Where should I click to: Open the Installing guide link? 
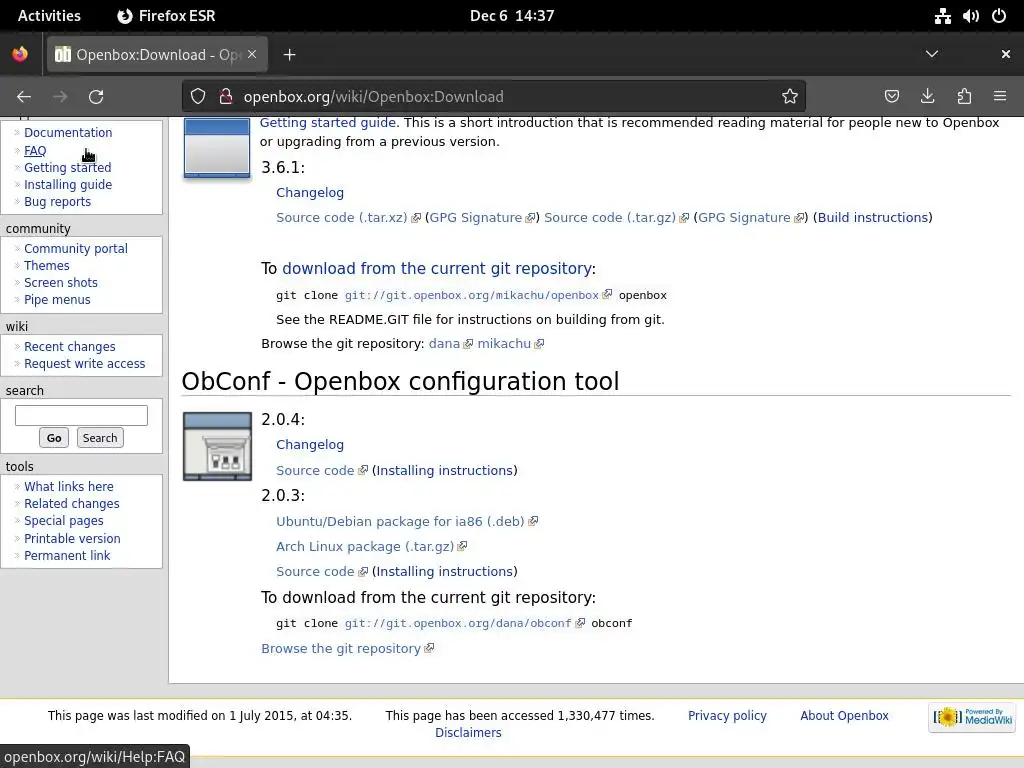68,185
